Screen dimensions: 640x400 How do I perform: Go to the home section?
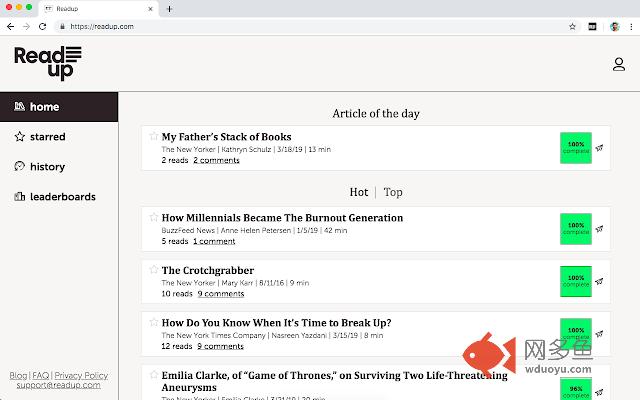click(59, 107)
